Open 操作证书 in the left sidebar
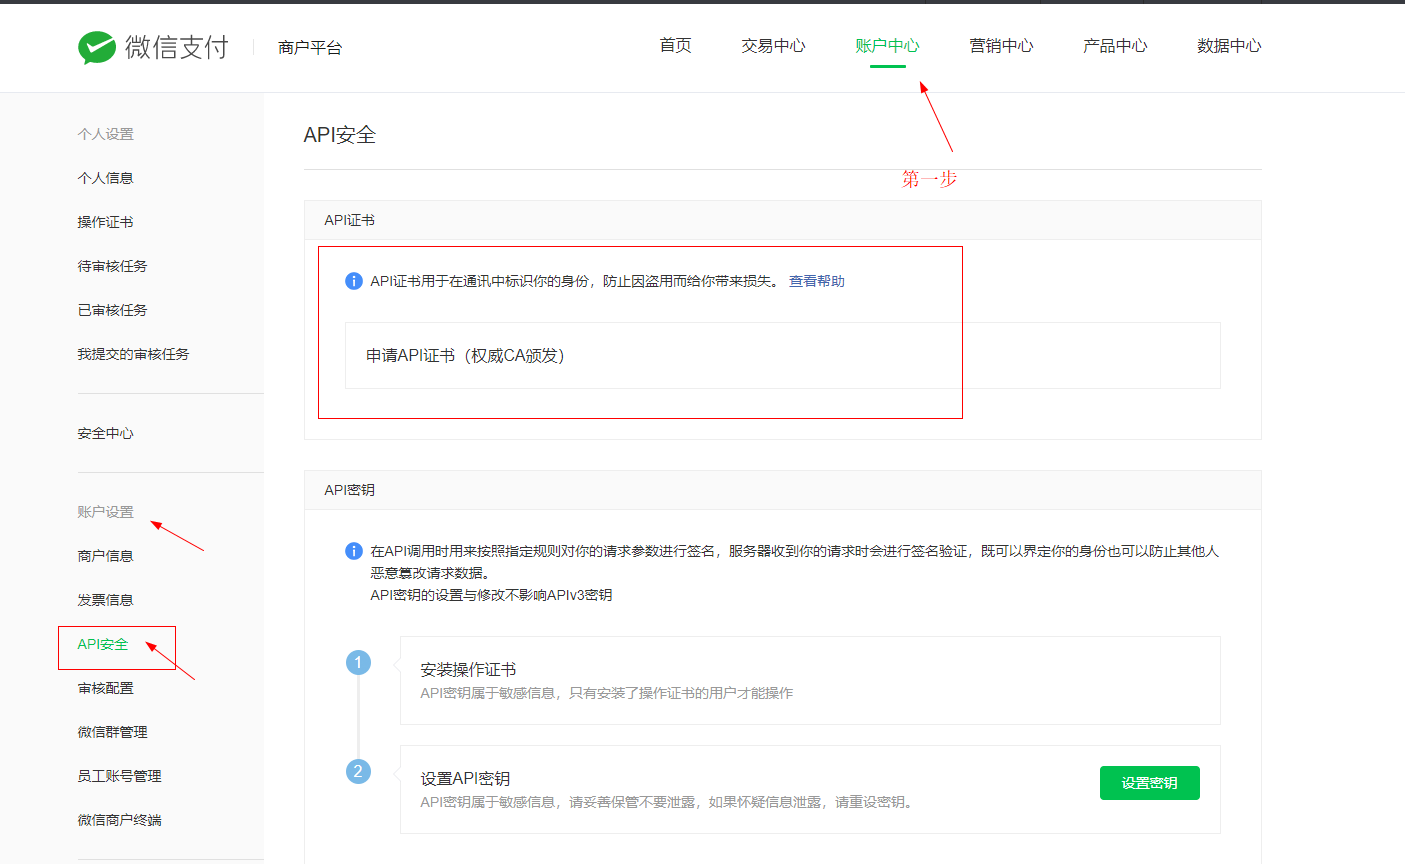Viewport: 1405px width, 864px height. click(105, 222)
